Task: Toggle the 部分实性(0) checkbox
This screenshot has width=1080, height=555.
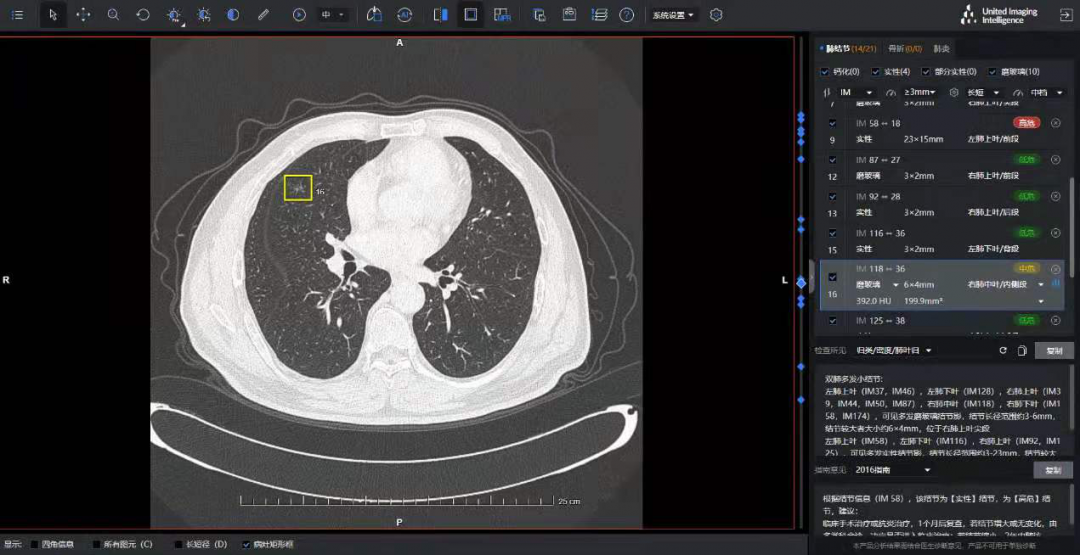Action: [x=926, y=72]
